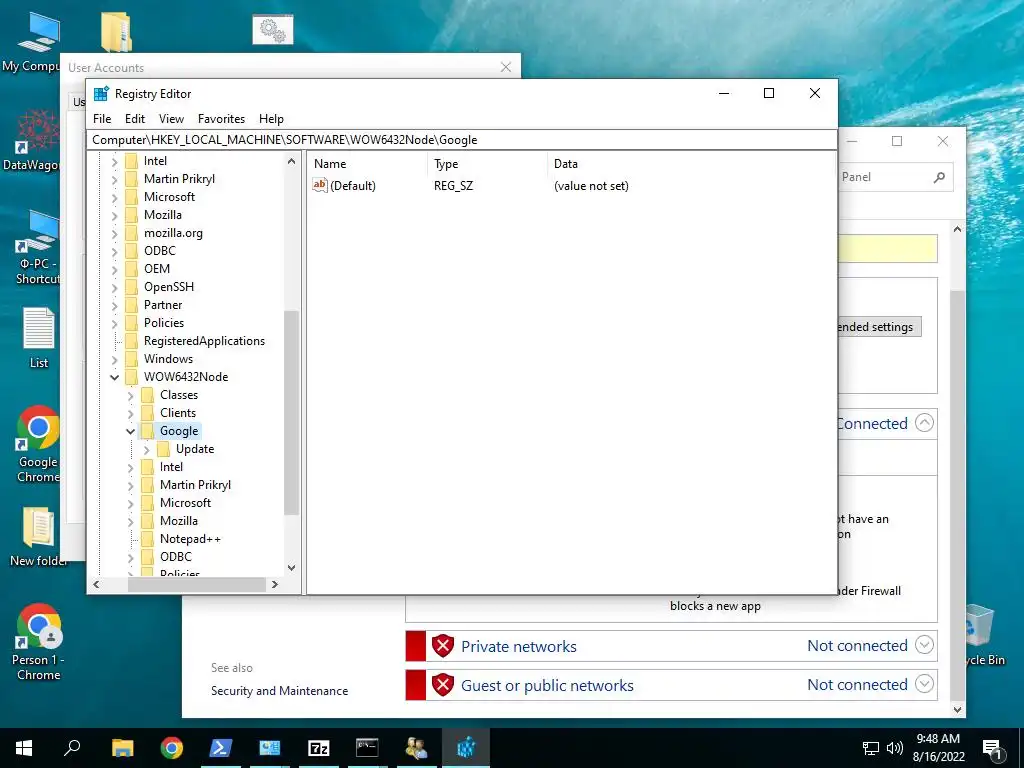The width and height of the screenshot is (1024, 768).
Task: Expand the Classes key chevron
Action: pyautogui.click(x=131, y=395)
